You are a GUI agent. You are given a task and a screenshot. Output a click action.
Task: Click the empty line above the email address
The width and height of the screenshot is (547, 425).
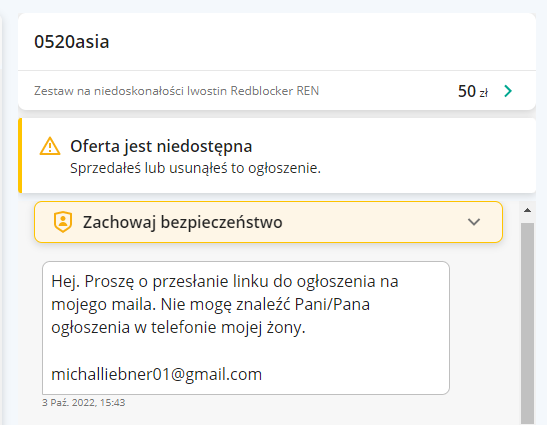246,351
